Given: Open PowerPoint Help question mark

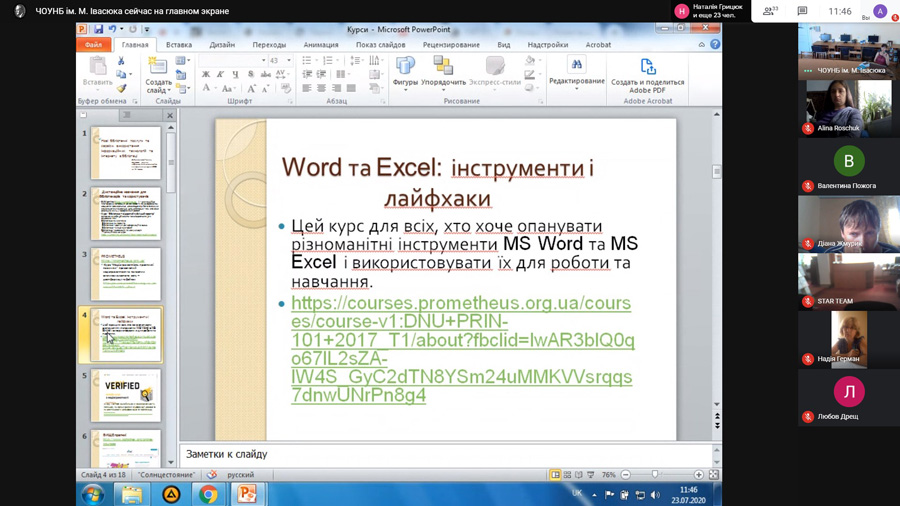Looking at the screenshot, I should pos(715,44).
